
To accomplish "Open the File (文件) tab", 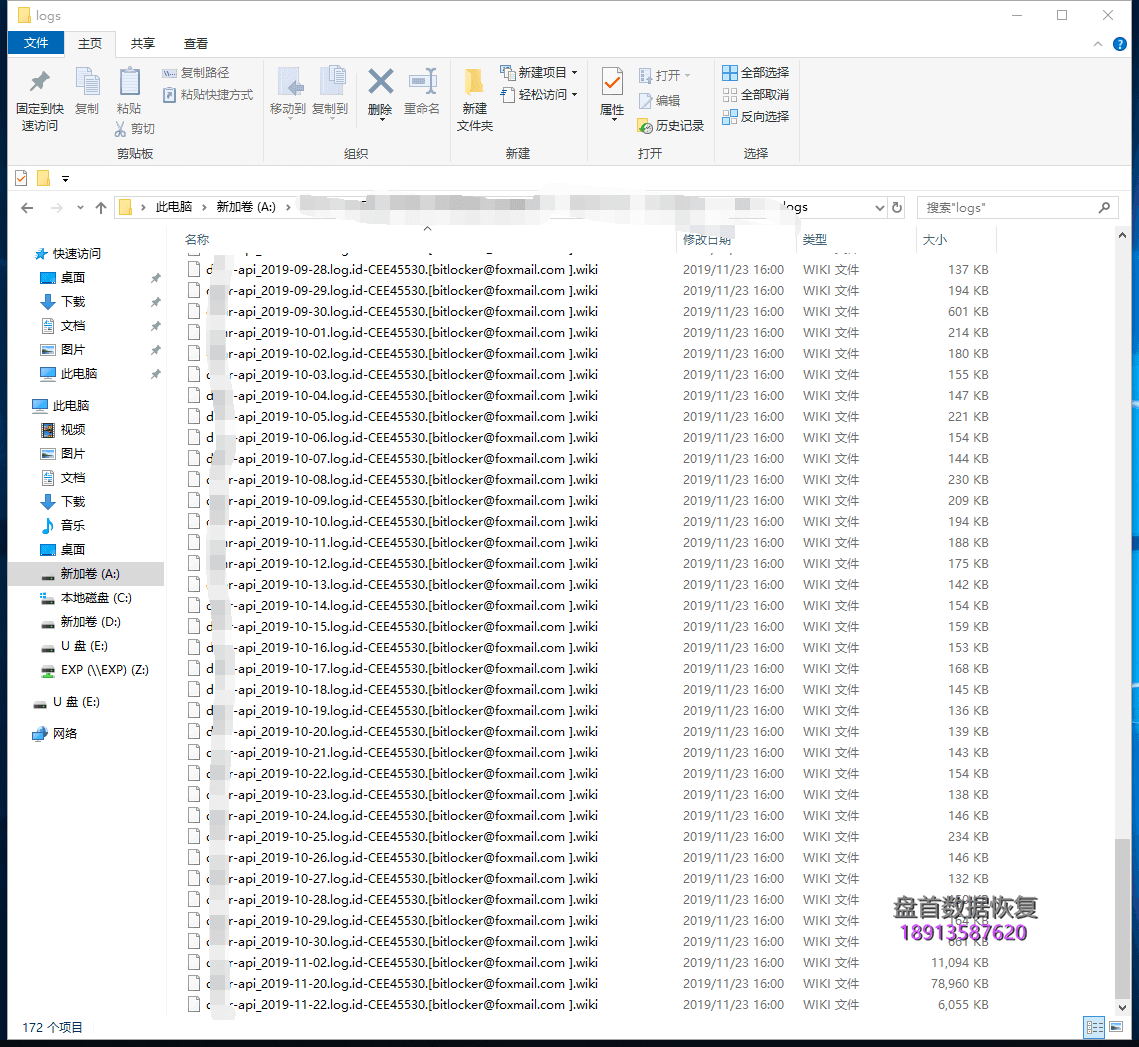I will tap(36, 44).
